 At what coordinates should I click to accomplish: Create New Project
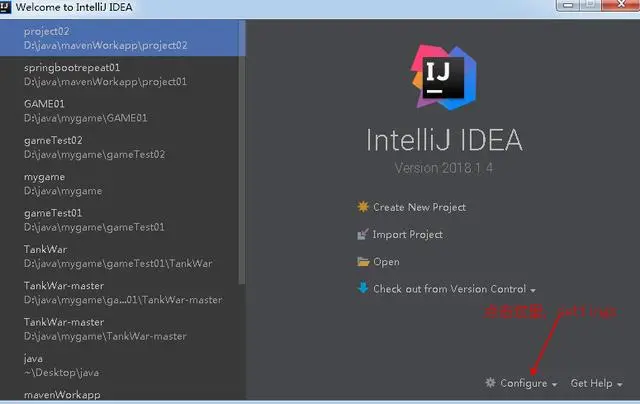coord(419,207)
